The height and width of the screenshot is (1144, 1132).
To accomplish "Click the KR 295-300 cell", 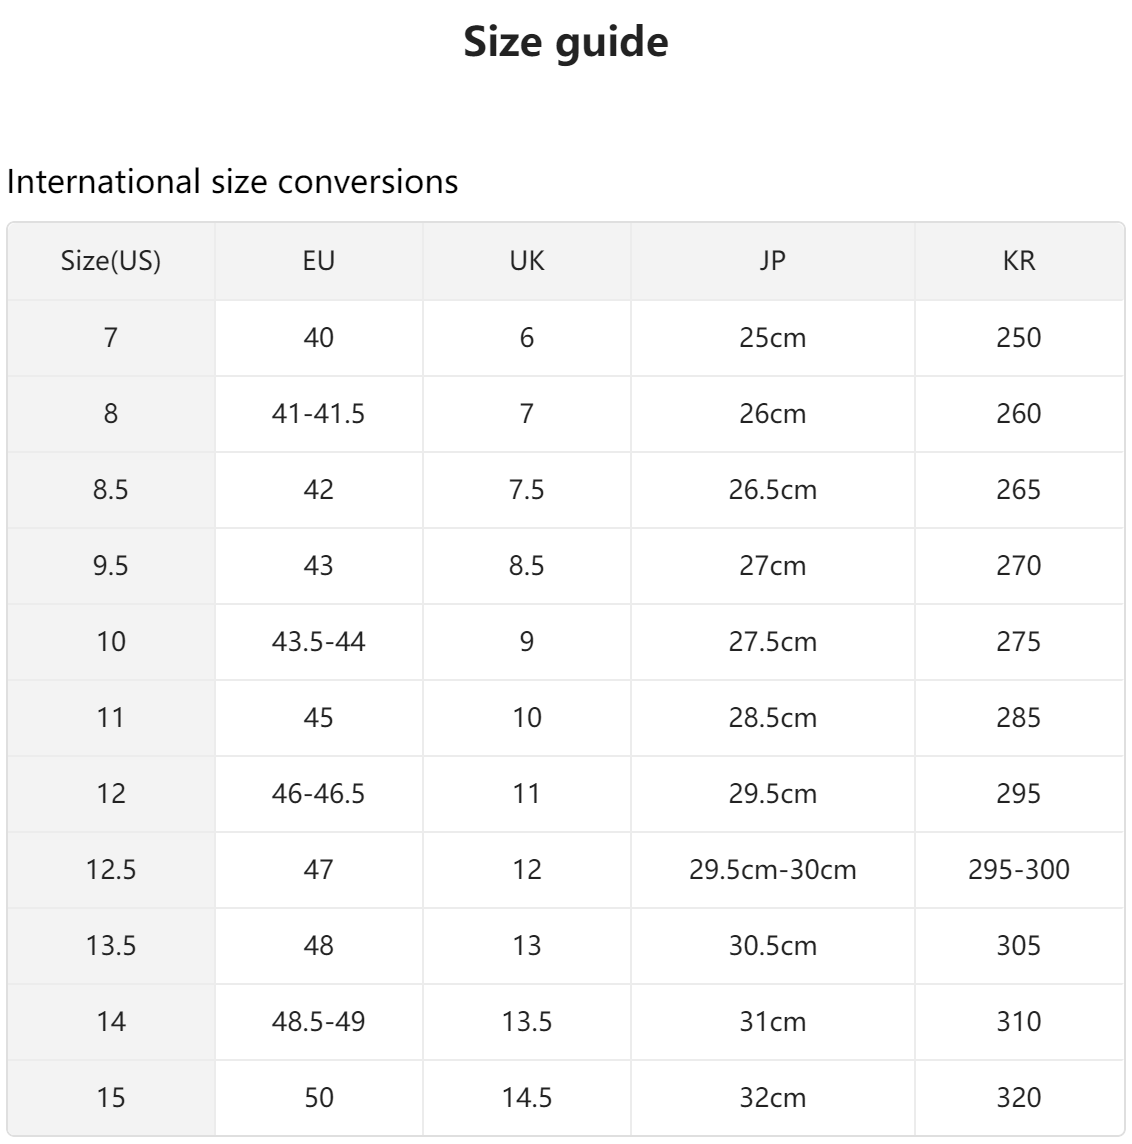I will coord(1018,869).
